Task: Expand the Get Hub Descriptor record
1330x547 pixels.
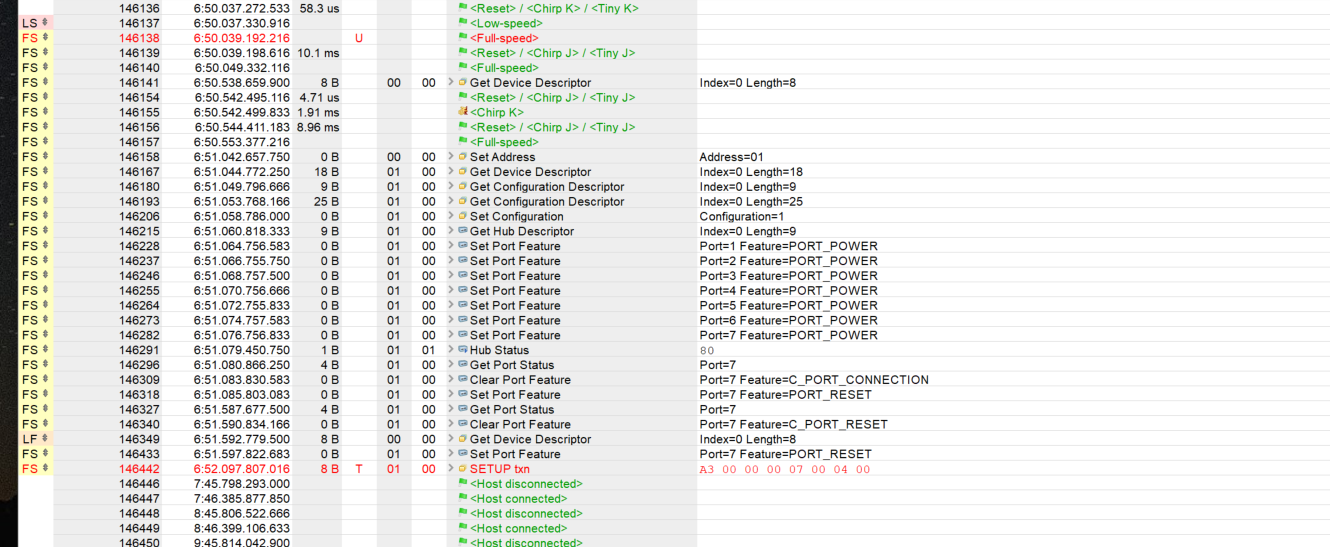Action: tap(451, 231)
